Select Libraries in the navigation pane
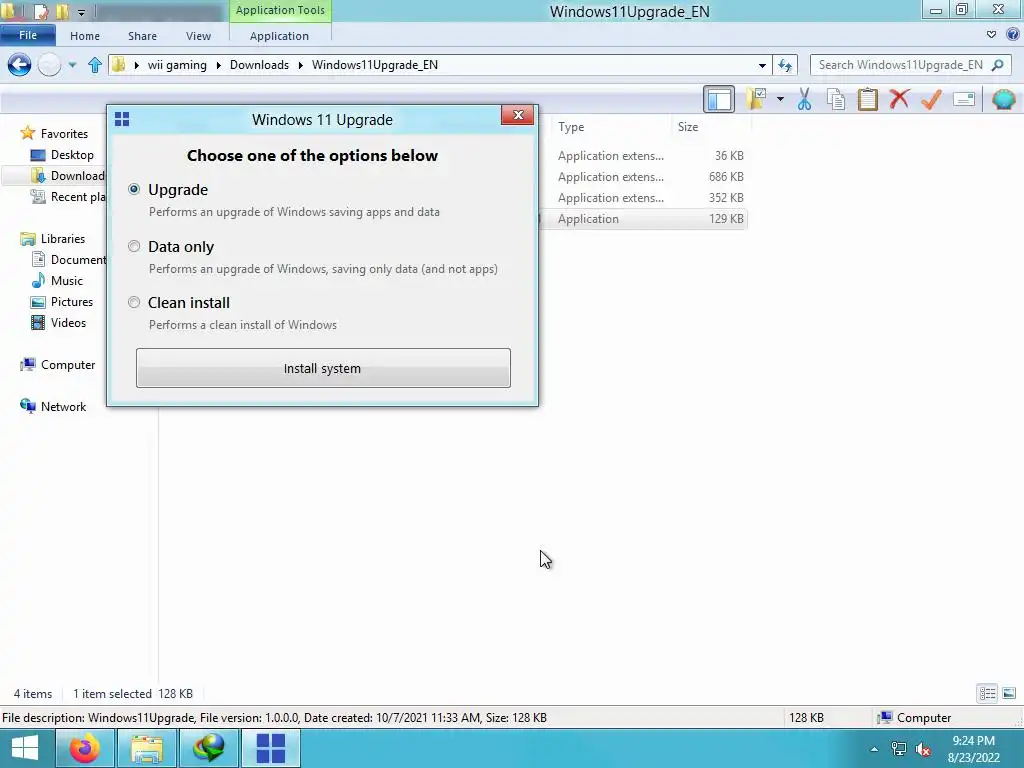The height and width of the screenshot is (768, 1024). click(x=63, y=238)
